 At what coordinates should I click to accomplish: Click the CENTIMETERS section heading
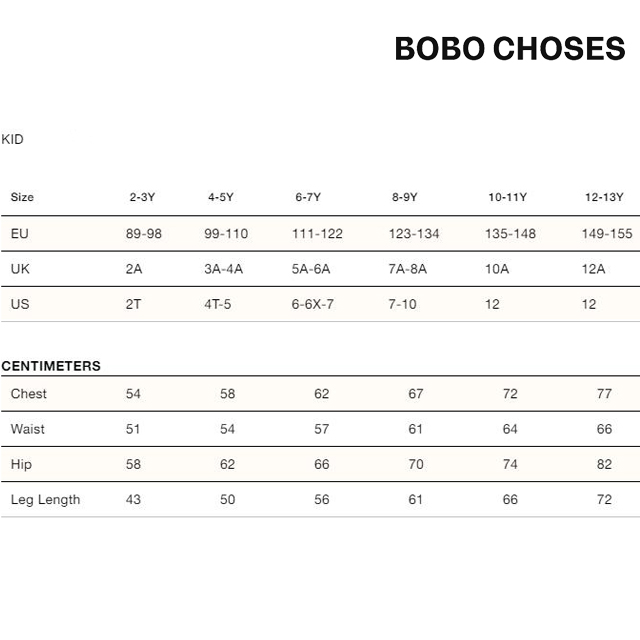coord(51,366)
